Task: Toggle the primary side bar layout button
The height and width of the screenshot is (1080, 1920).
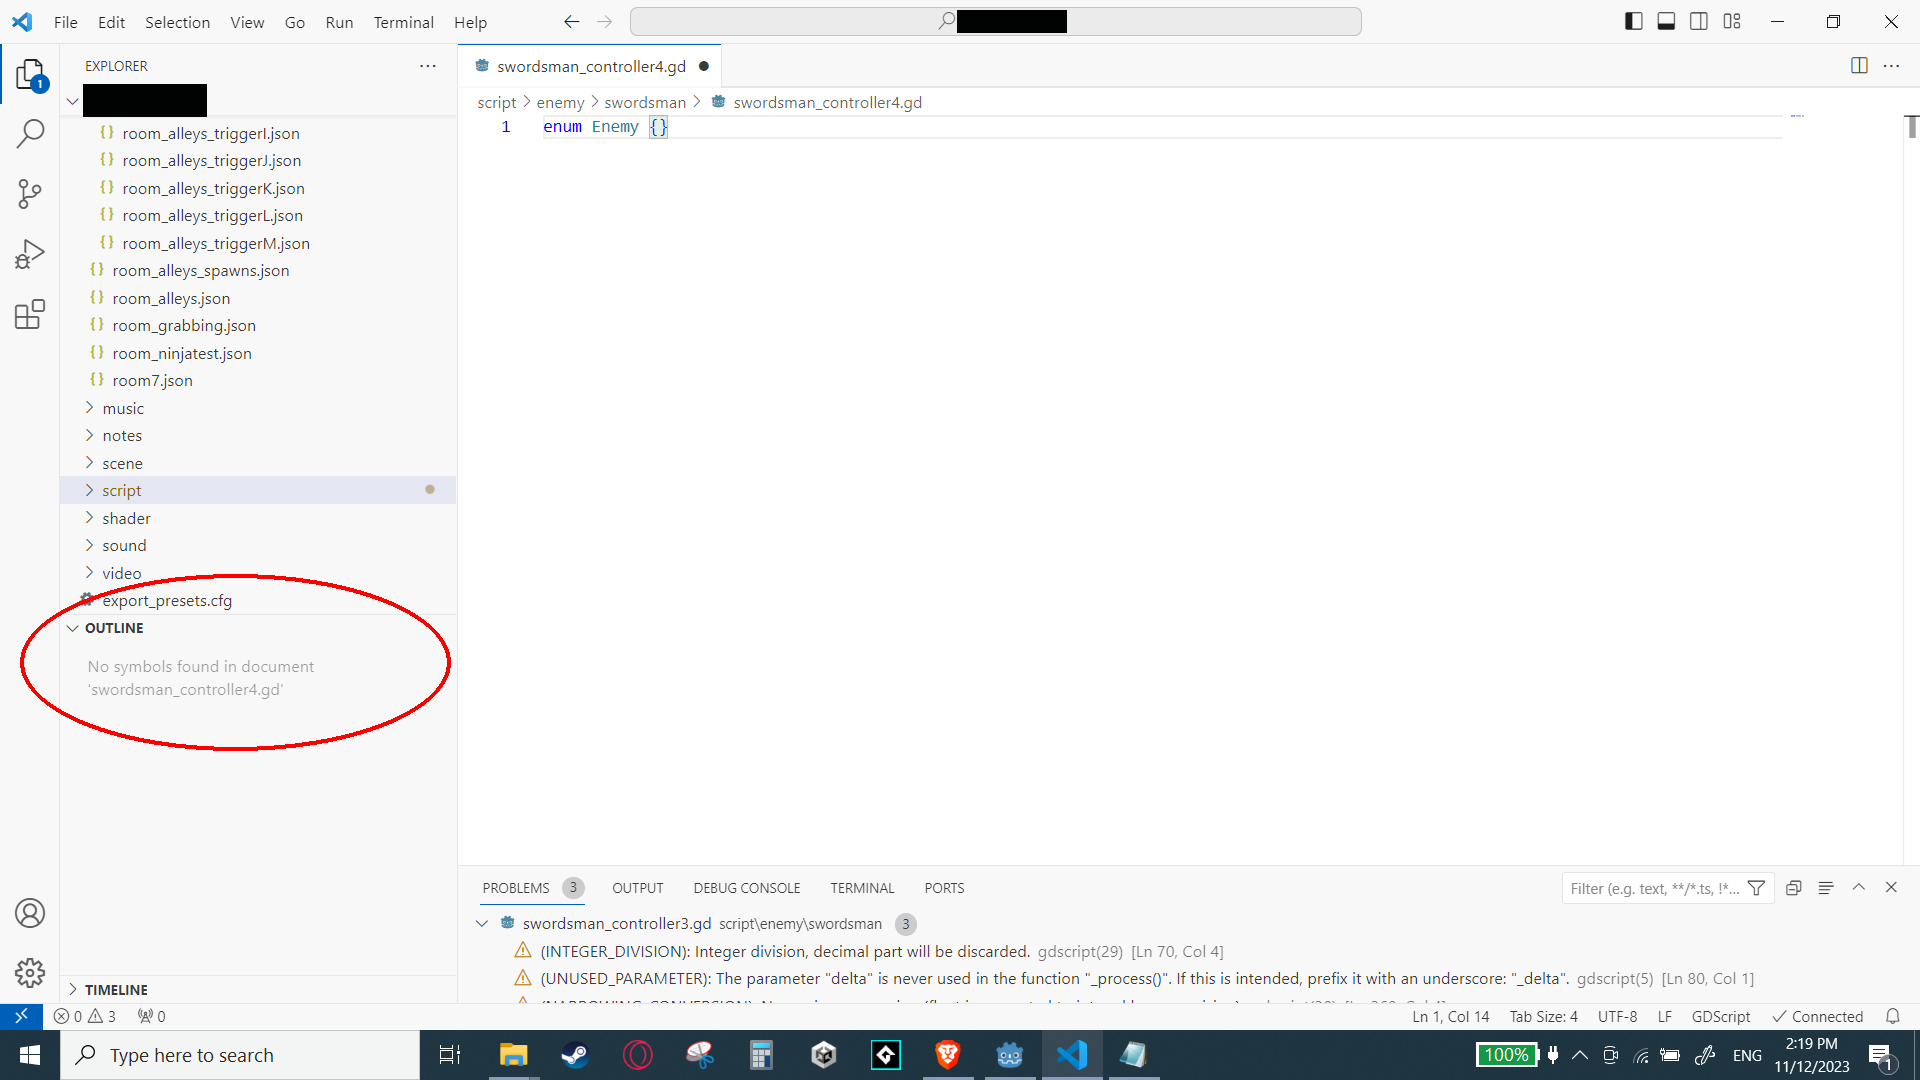Action: 1634,22
